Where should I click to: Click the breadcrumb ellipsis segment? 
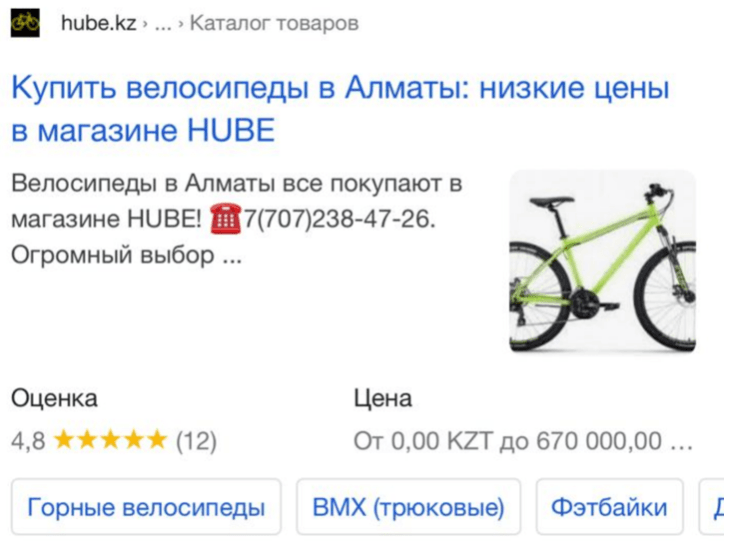pos(163,25)
